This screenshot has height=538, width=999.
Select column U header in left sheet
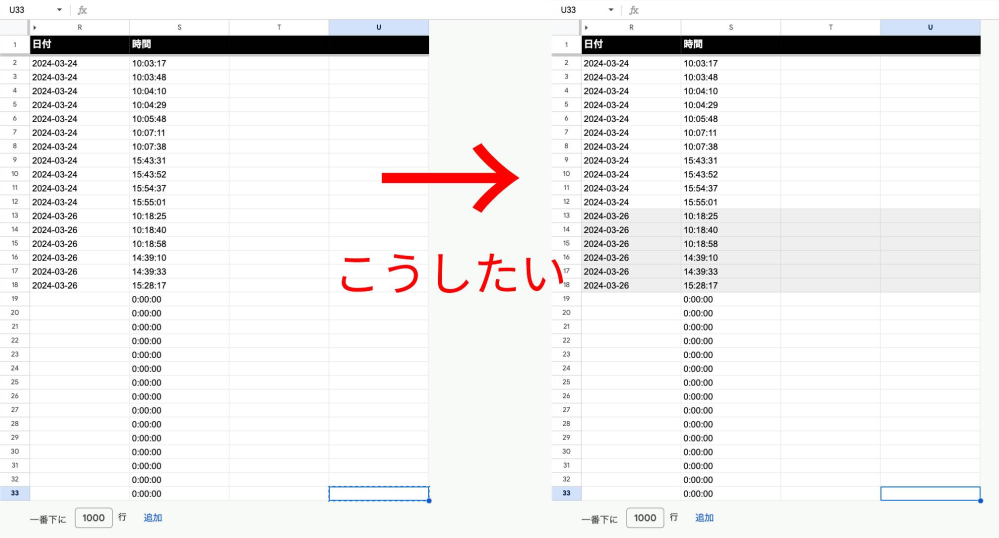coord(378,27)
